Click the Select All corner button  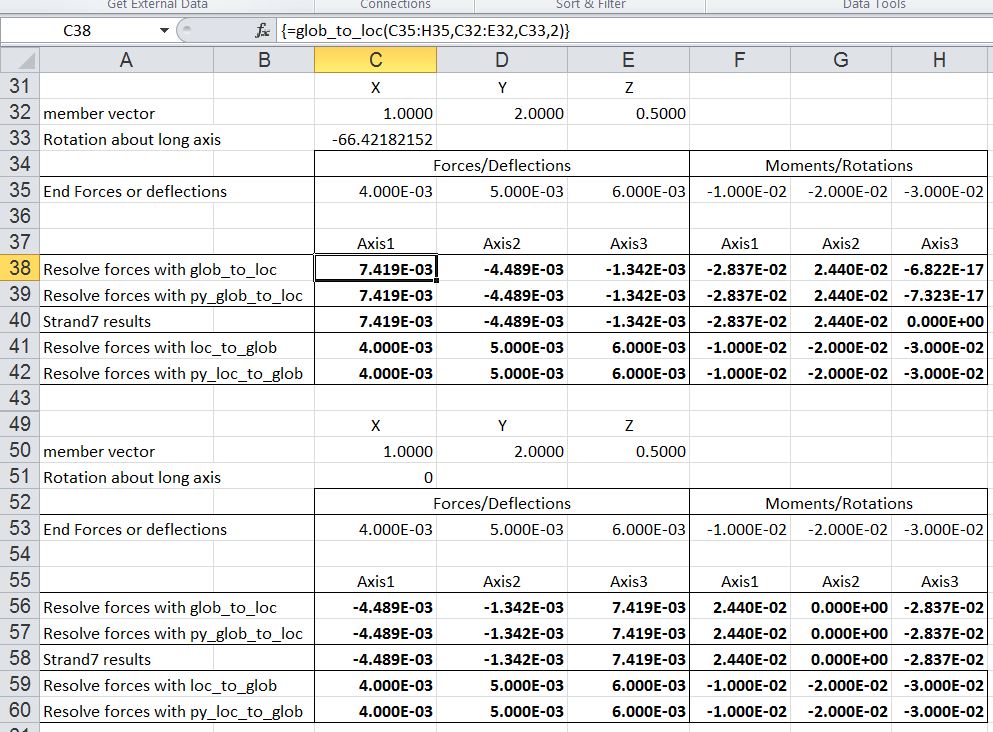(x=18, y=60)
